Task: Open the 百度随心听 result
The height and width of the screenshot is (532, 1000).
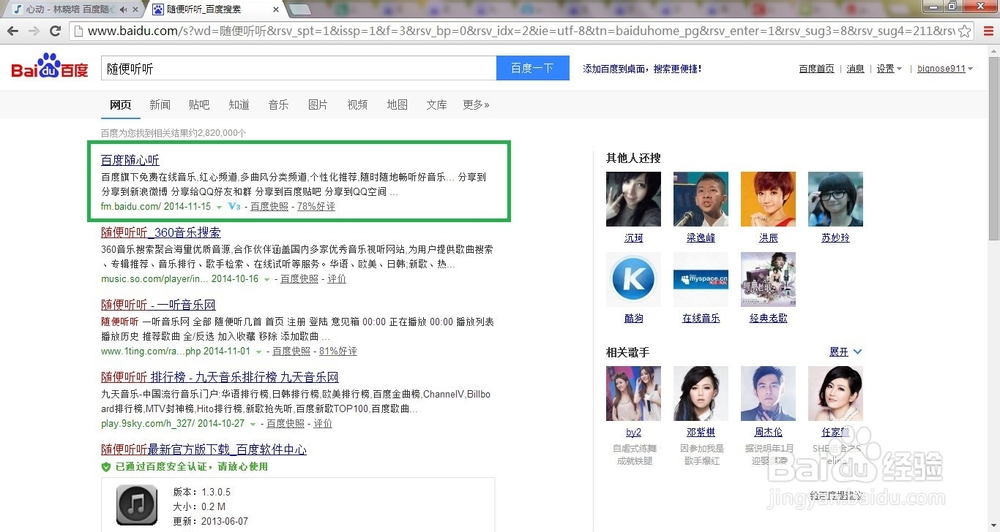Action: [x=130, y=160]
